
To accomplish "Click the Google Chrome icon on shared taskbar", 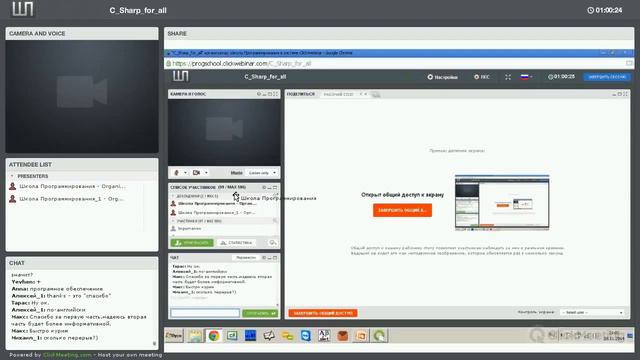I will point(213,336).
